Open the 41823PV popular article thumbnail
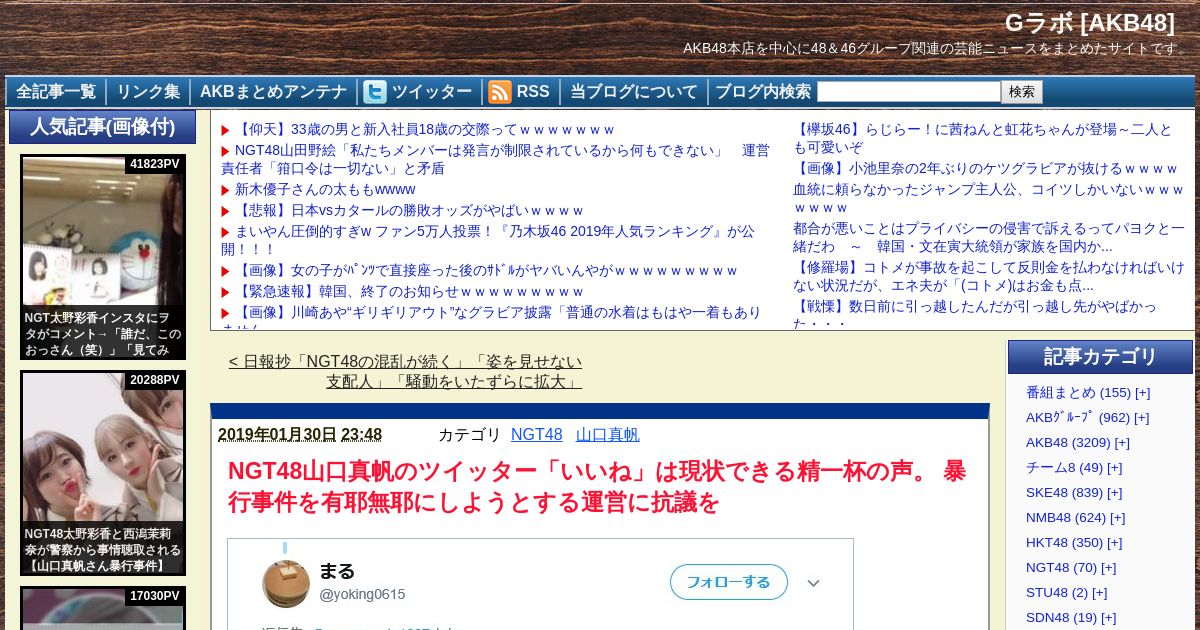Image resolution: width=1200 pixels, height=630 pixels. (103, 257)
